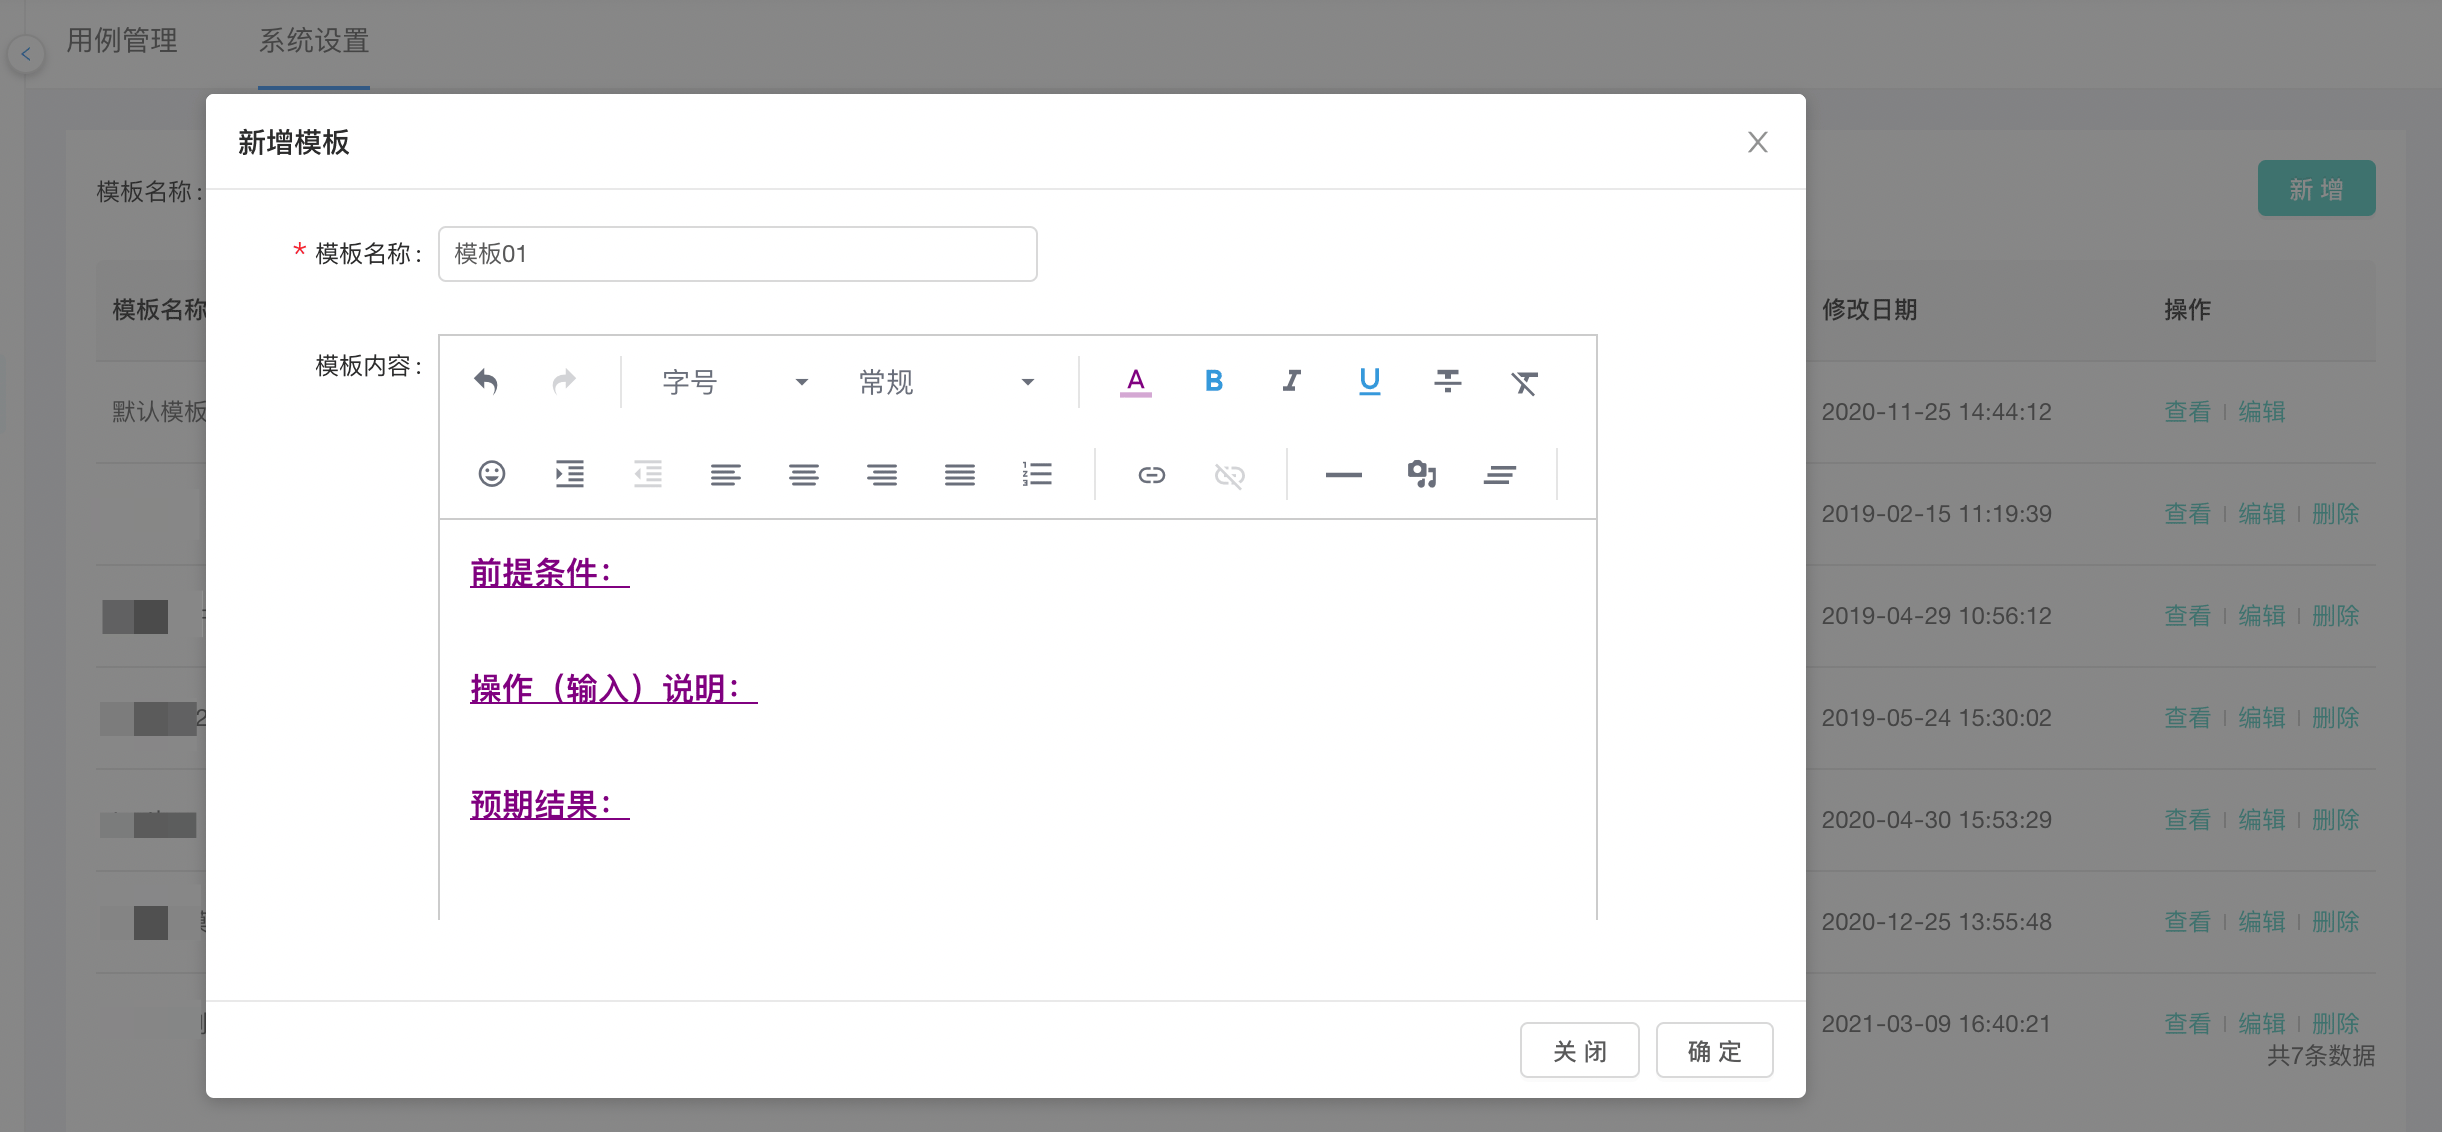2442x1132 pixels.
Task: Click 查看 for the 2019-04-29 row
Action: tap(2187, 616)
